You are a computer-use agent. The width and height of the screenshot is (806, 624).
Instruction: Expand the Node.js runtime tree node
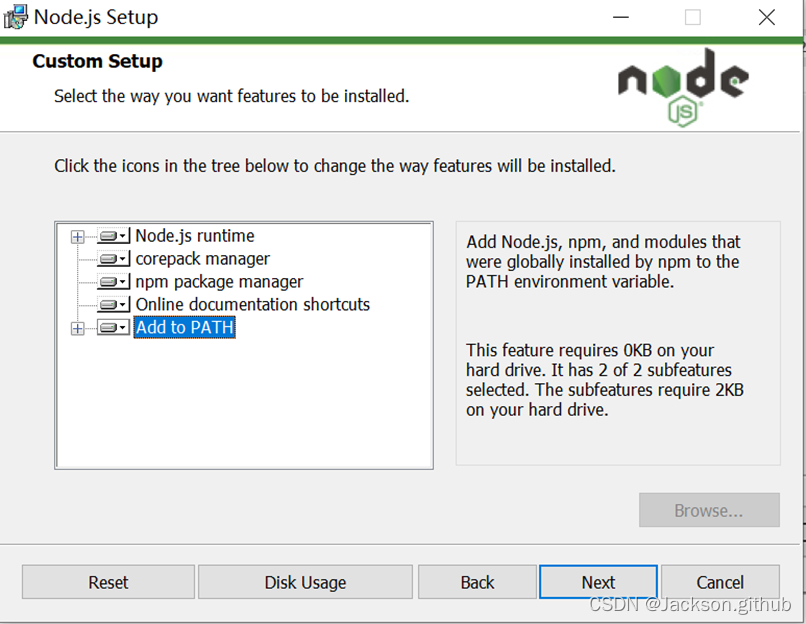click(x=78, y=237)
